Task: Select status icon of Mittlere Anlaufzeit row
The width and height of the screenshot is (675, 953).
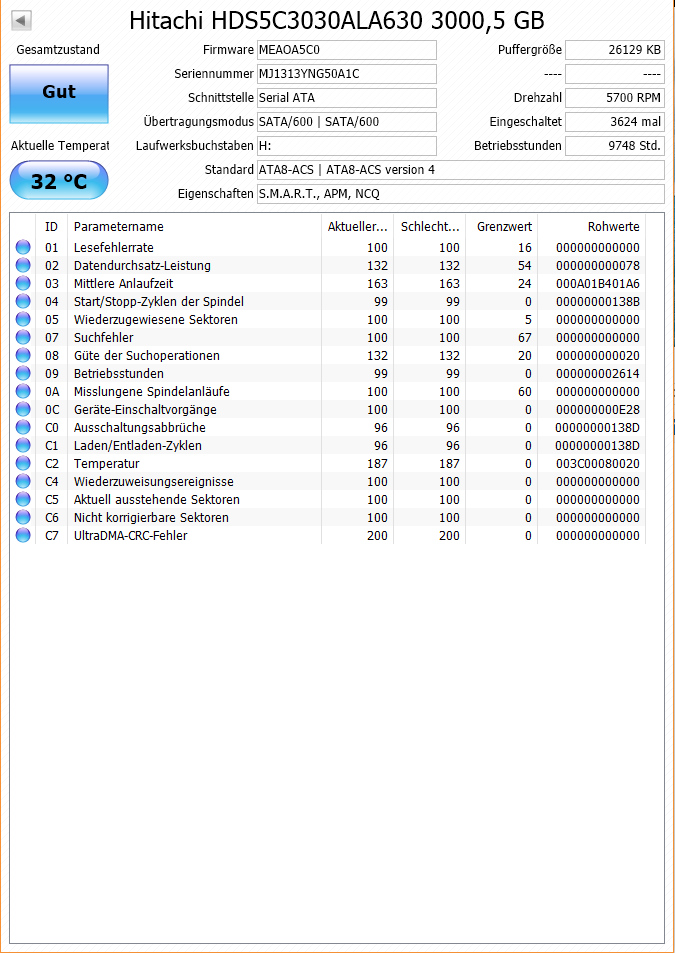Action: [x=23, y=283]
